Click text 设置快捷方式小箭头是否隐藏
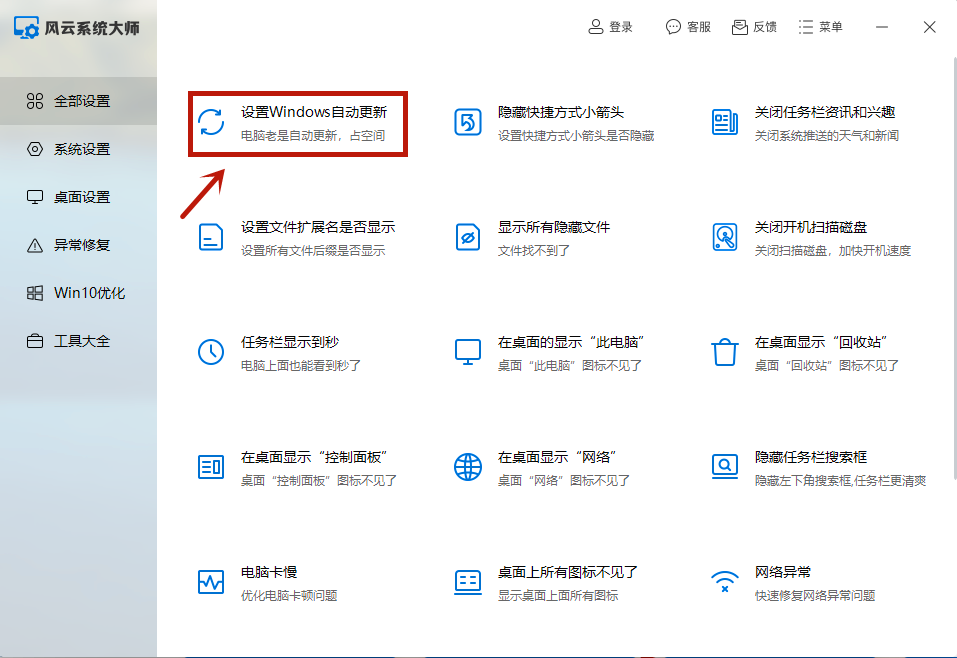957x658 pixels. [x=576, y=136]
